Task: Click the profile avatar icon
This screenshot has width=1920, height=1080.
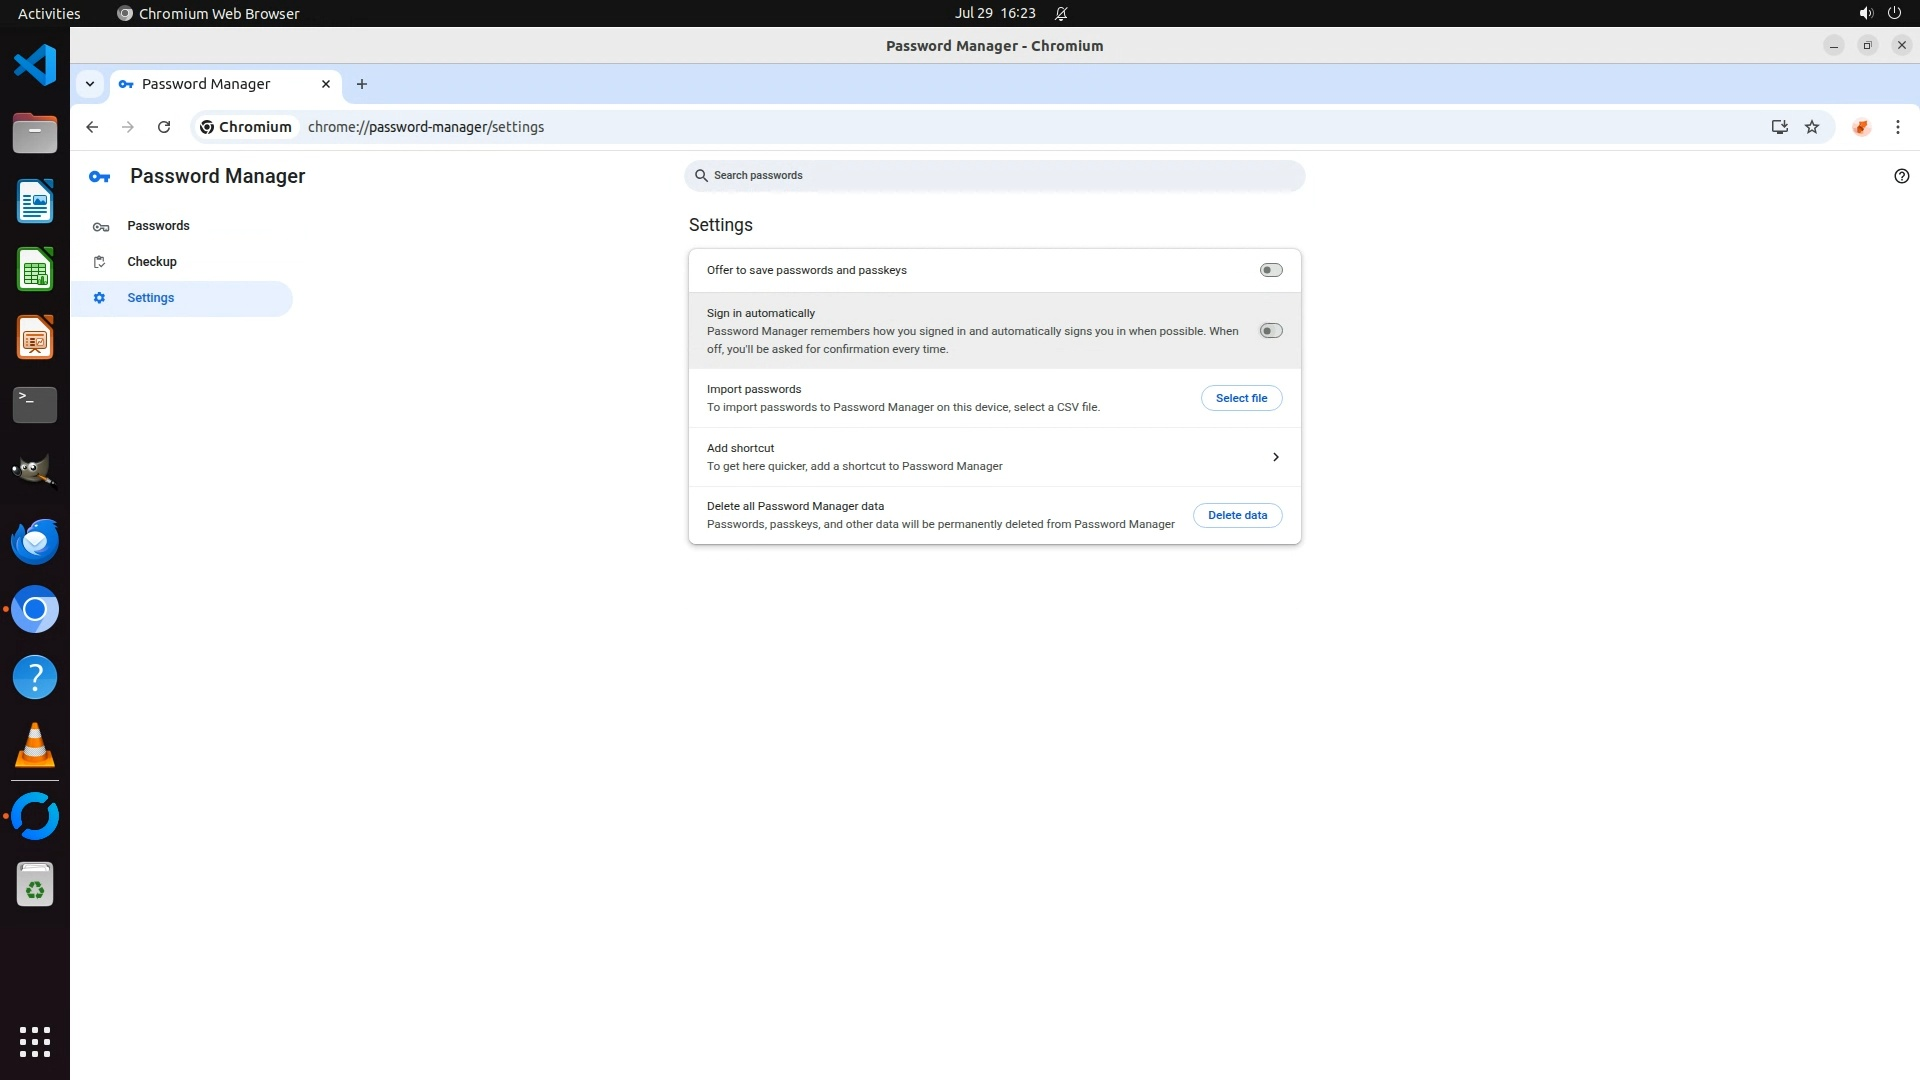Action: (1861, 127)
